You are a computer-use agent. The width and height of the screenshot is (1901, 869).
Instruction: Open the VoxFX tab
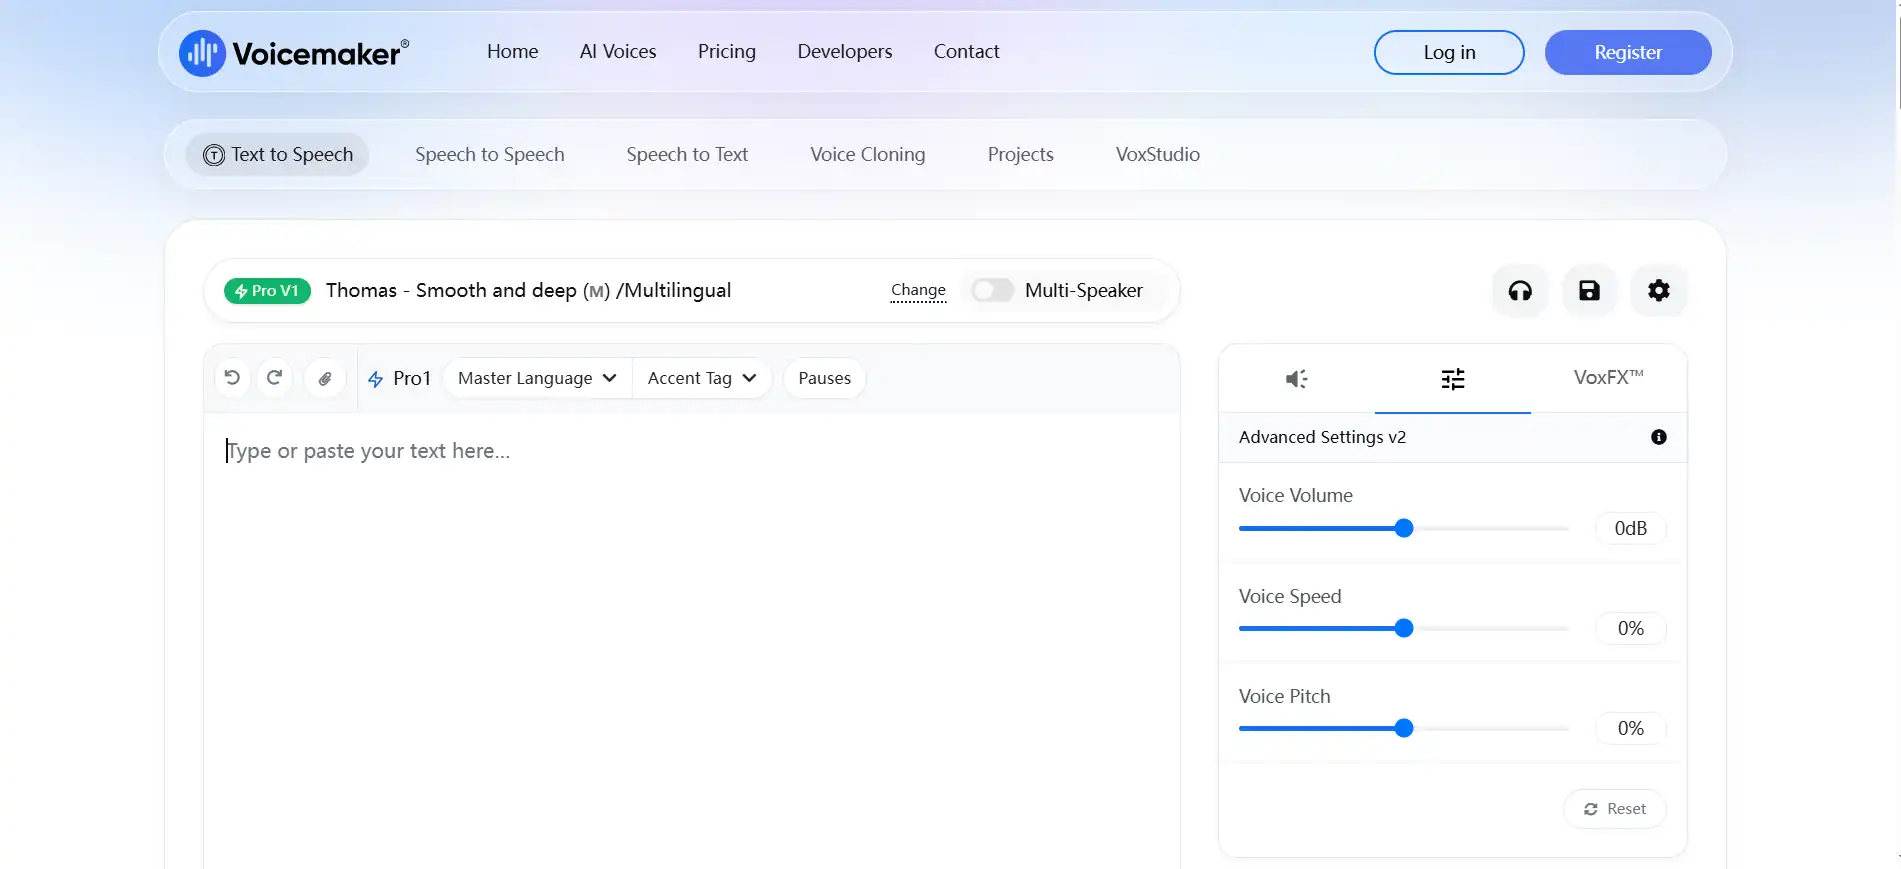pyautogui.click(x=1608, y=378)
